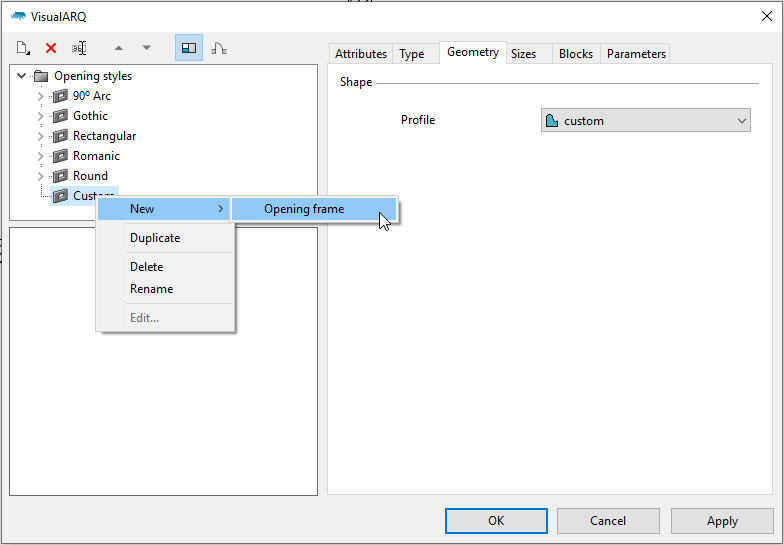Click the move down arrow icon
This screenshot has height=545, width=784.
pyautogui.click(x=146, y=48)
